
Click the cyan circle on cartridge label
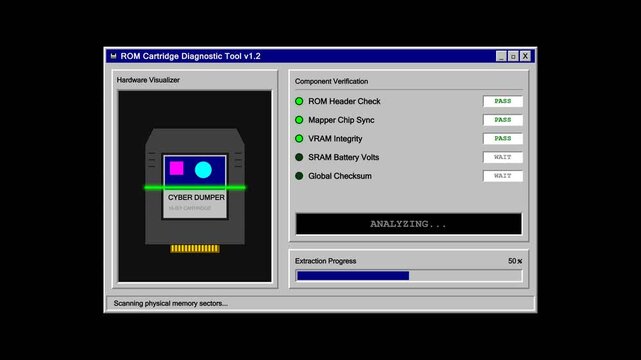click(x=203, y=170)
